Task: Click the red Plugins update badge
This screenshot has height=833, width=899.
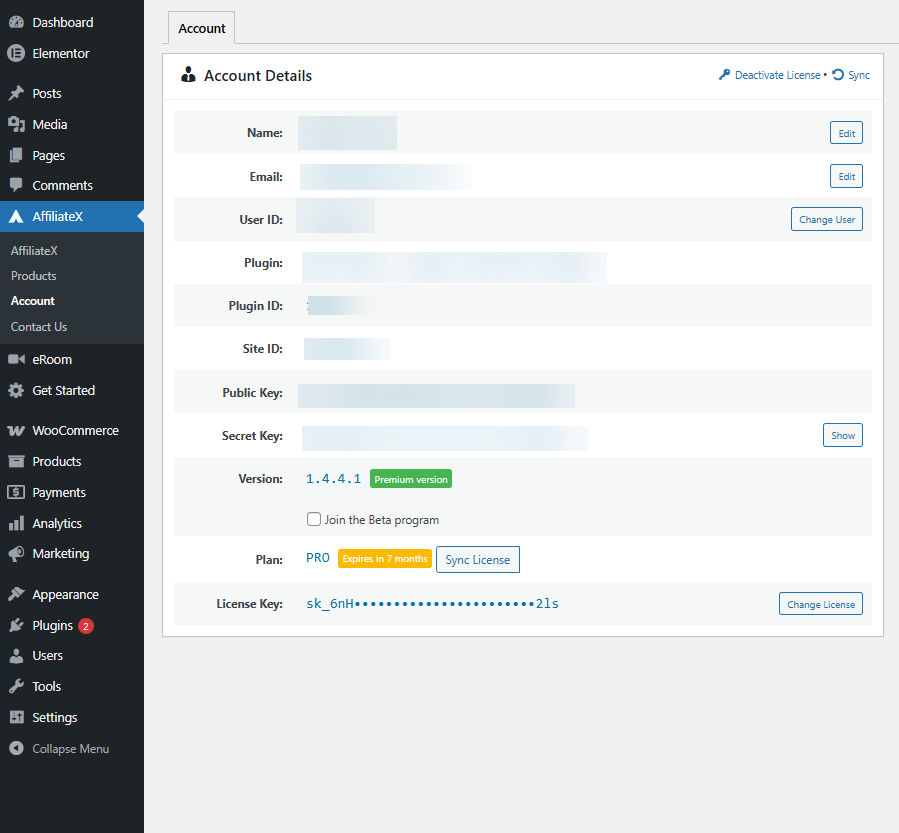Action: coord(86,626)
